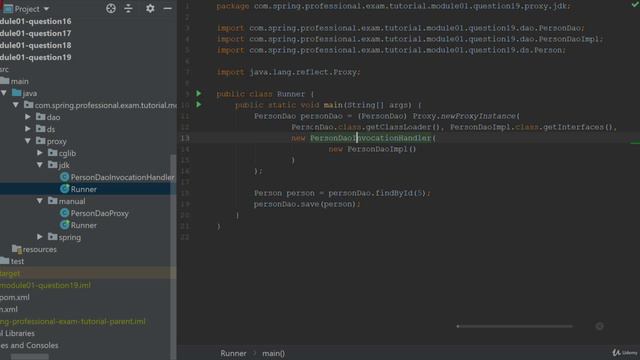
Task: Click PersonDaoInvocationHandler in code line 13
Action: pyautogui.click(x=371, y=138)
